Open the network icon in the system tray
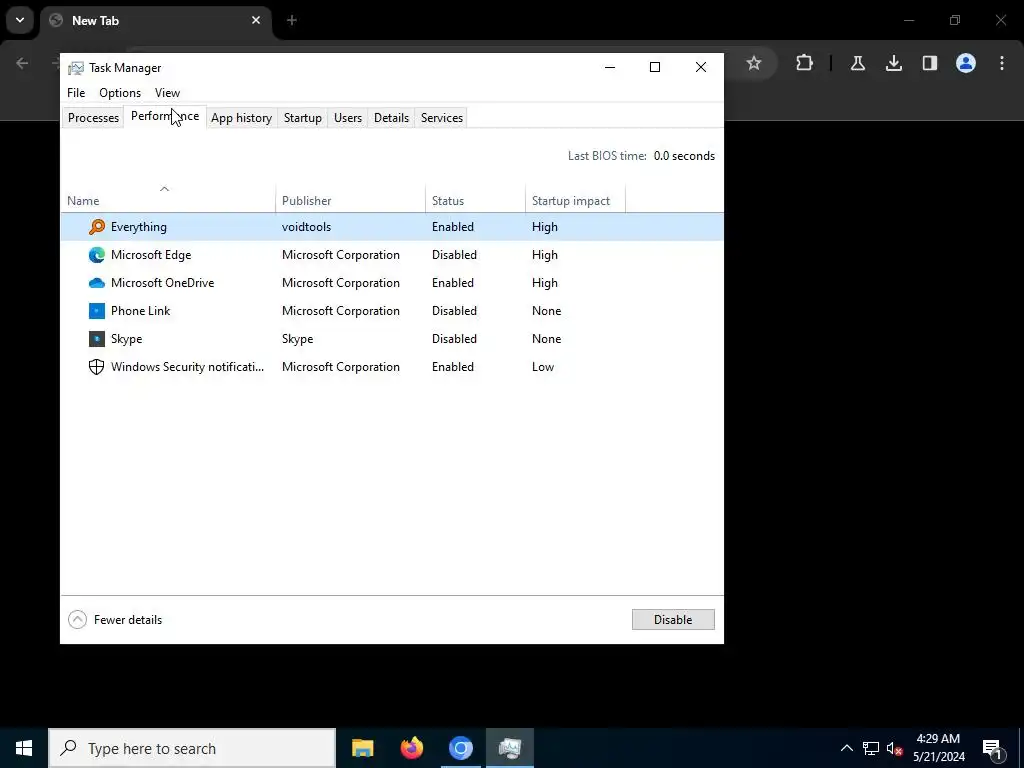Image resolution: width=1024 pixels, height=768 pixels. point(871,748)
